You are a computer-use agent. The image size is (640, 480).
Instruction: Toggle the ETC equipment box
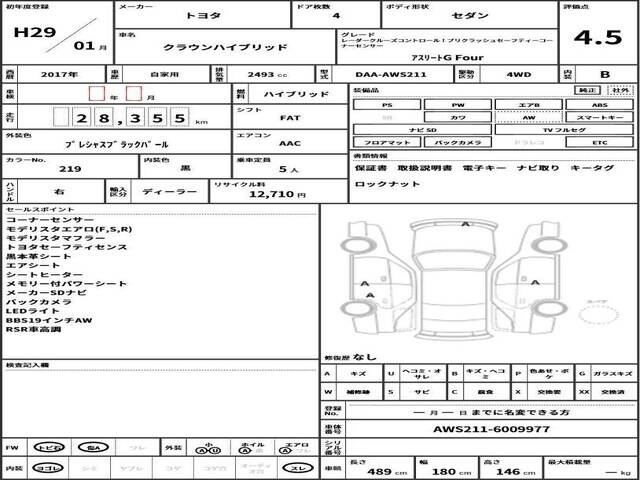[598, 143]
